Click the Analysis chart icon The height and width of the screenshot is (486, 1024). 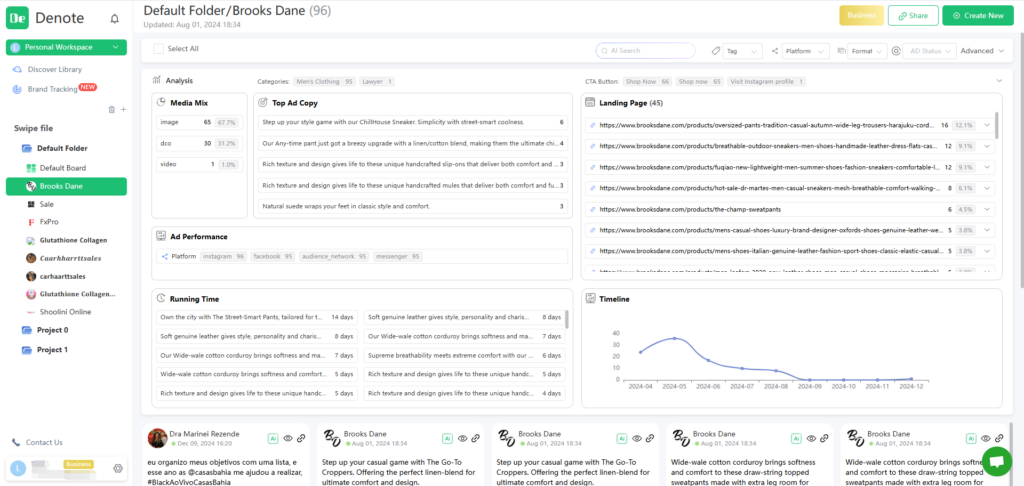[x=157, y=80]
